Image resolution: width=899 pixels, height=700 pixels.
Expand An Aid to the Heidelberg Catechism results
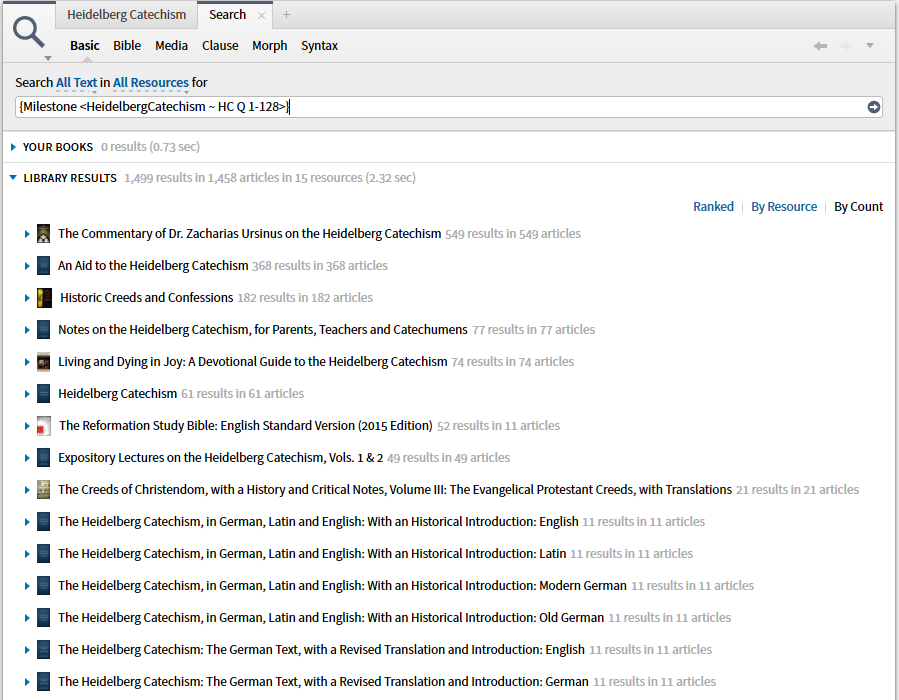click(27, 266)
